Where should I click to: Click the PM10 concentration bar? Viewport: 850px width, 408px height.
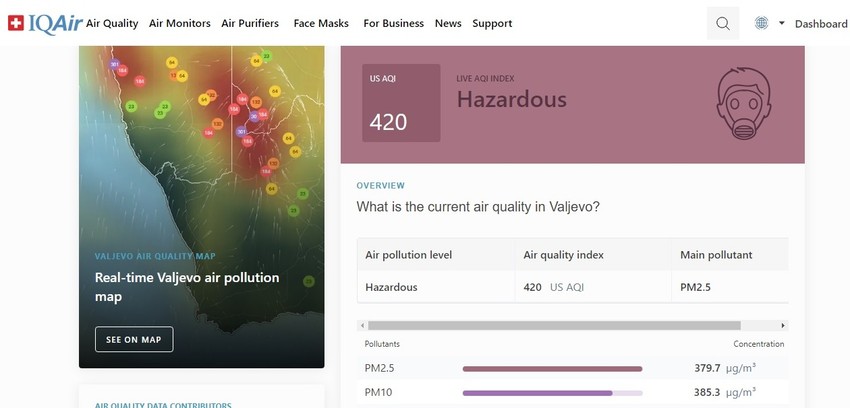click(552, 393)
